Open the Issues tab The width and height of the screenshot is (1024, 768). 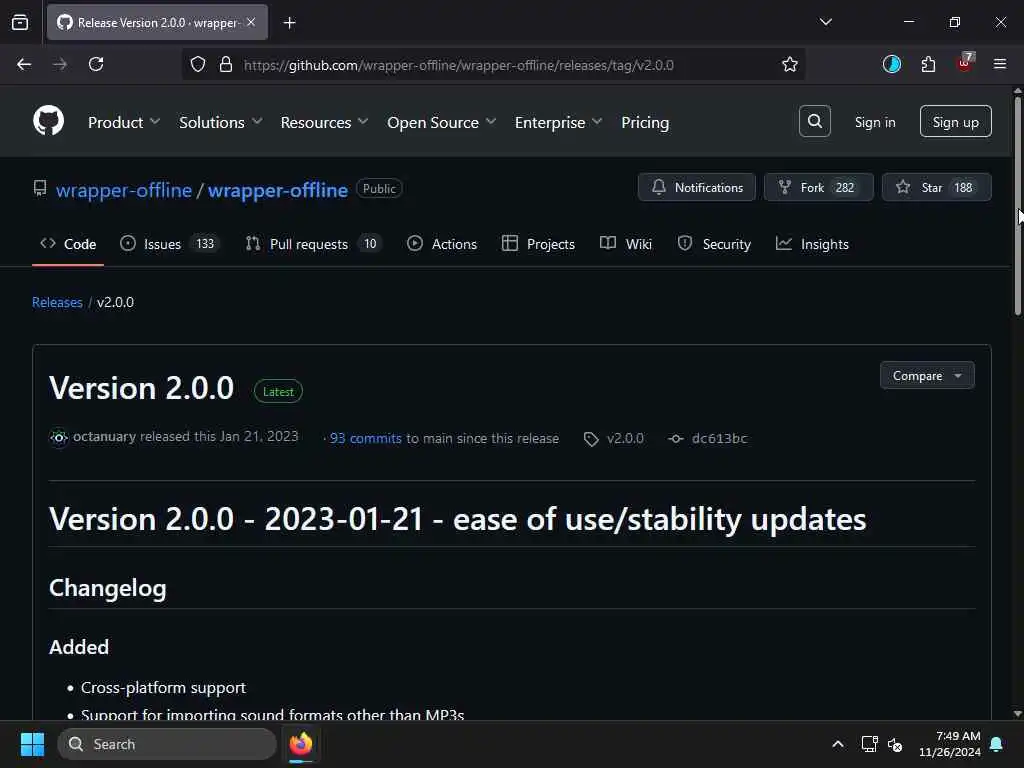click(170, 244)
